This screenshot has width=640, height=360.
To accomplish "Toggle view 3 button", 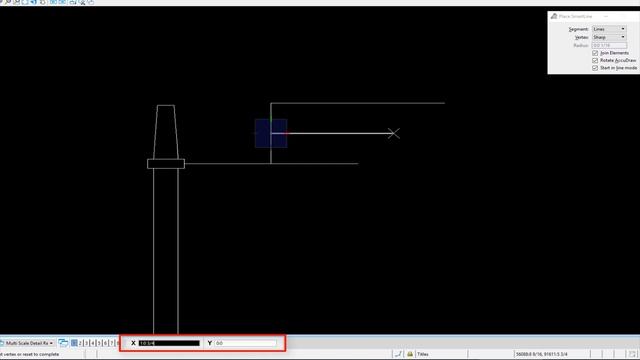I will [x=87, y=343].
